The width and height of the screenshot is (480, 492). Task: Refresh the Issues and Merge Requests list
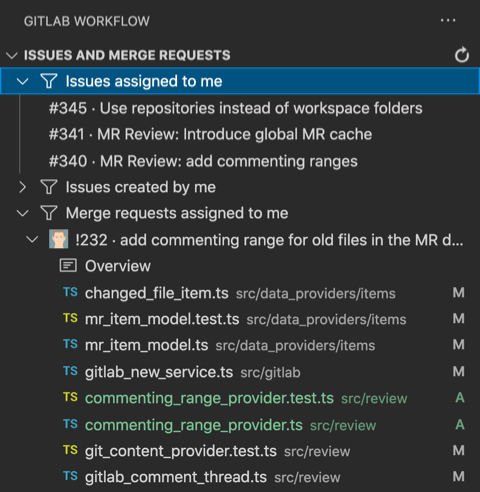coord(462,55)
